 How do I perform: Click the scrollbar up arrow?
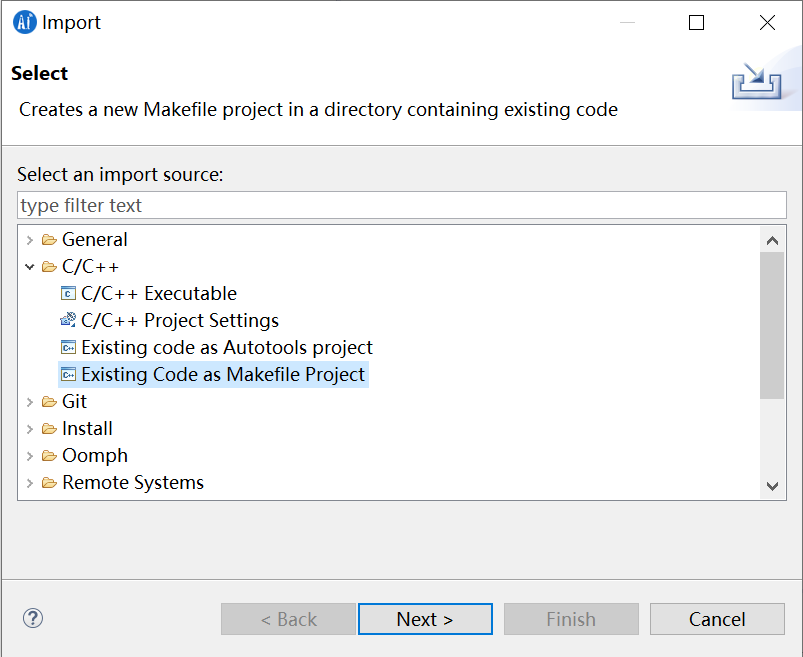pos(772,240)
